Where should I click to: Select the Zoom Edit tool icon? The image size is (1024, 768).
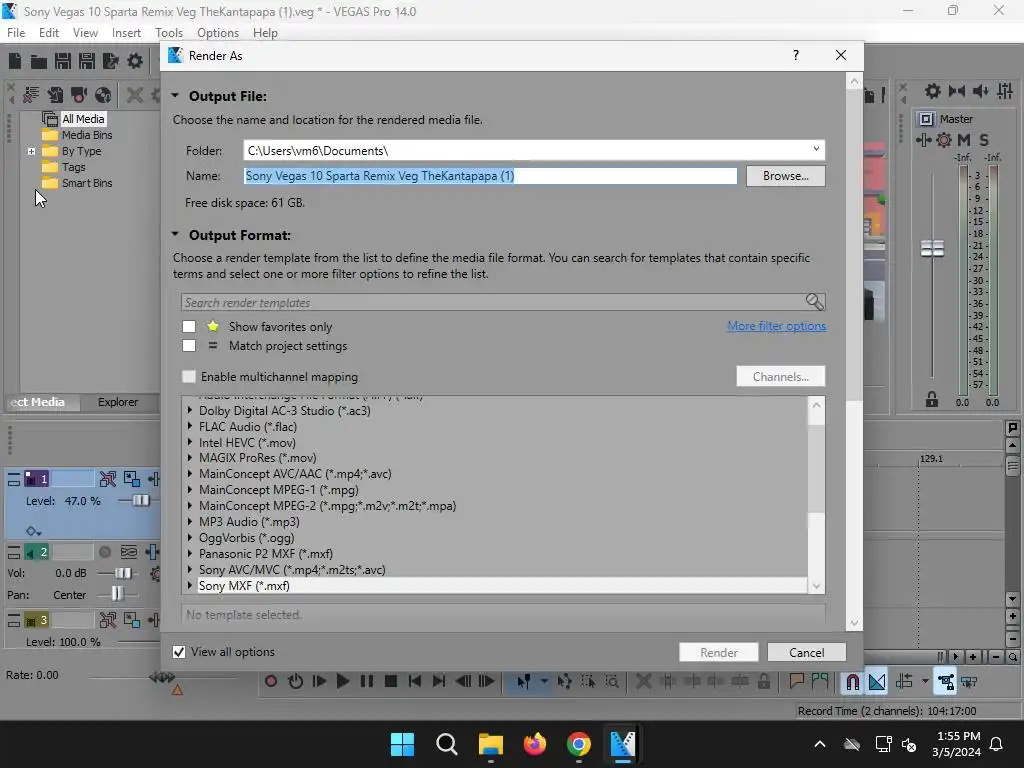tap(612, 682)
